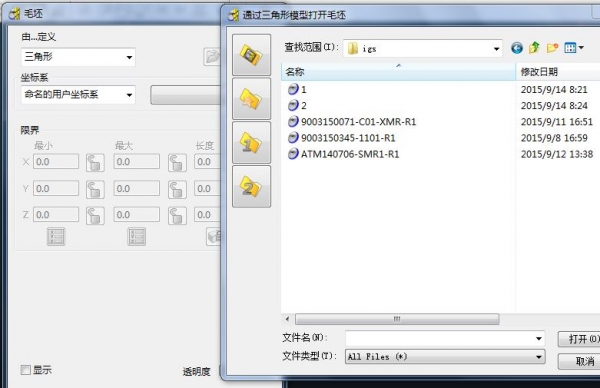Viewport: 600px width, 388px height.
Task: Lock the X maximum limit
Action: coord(177,163)
